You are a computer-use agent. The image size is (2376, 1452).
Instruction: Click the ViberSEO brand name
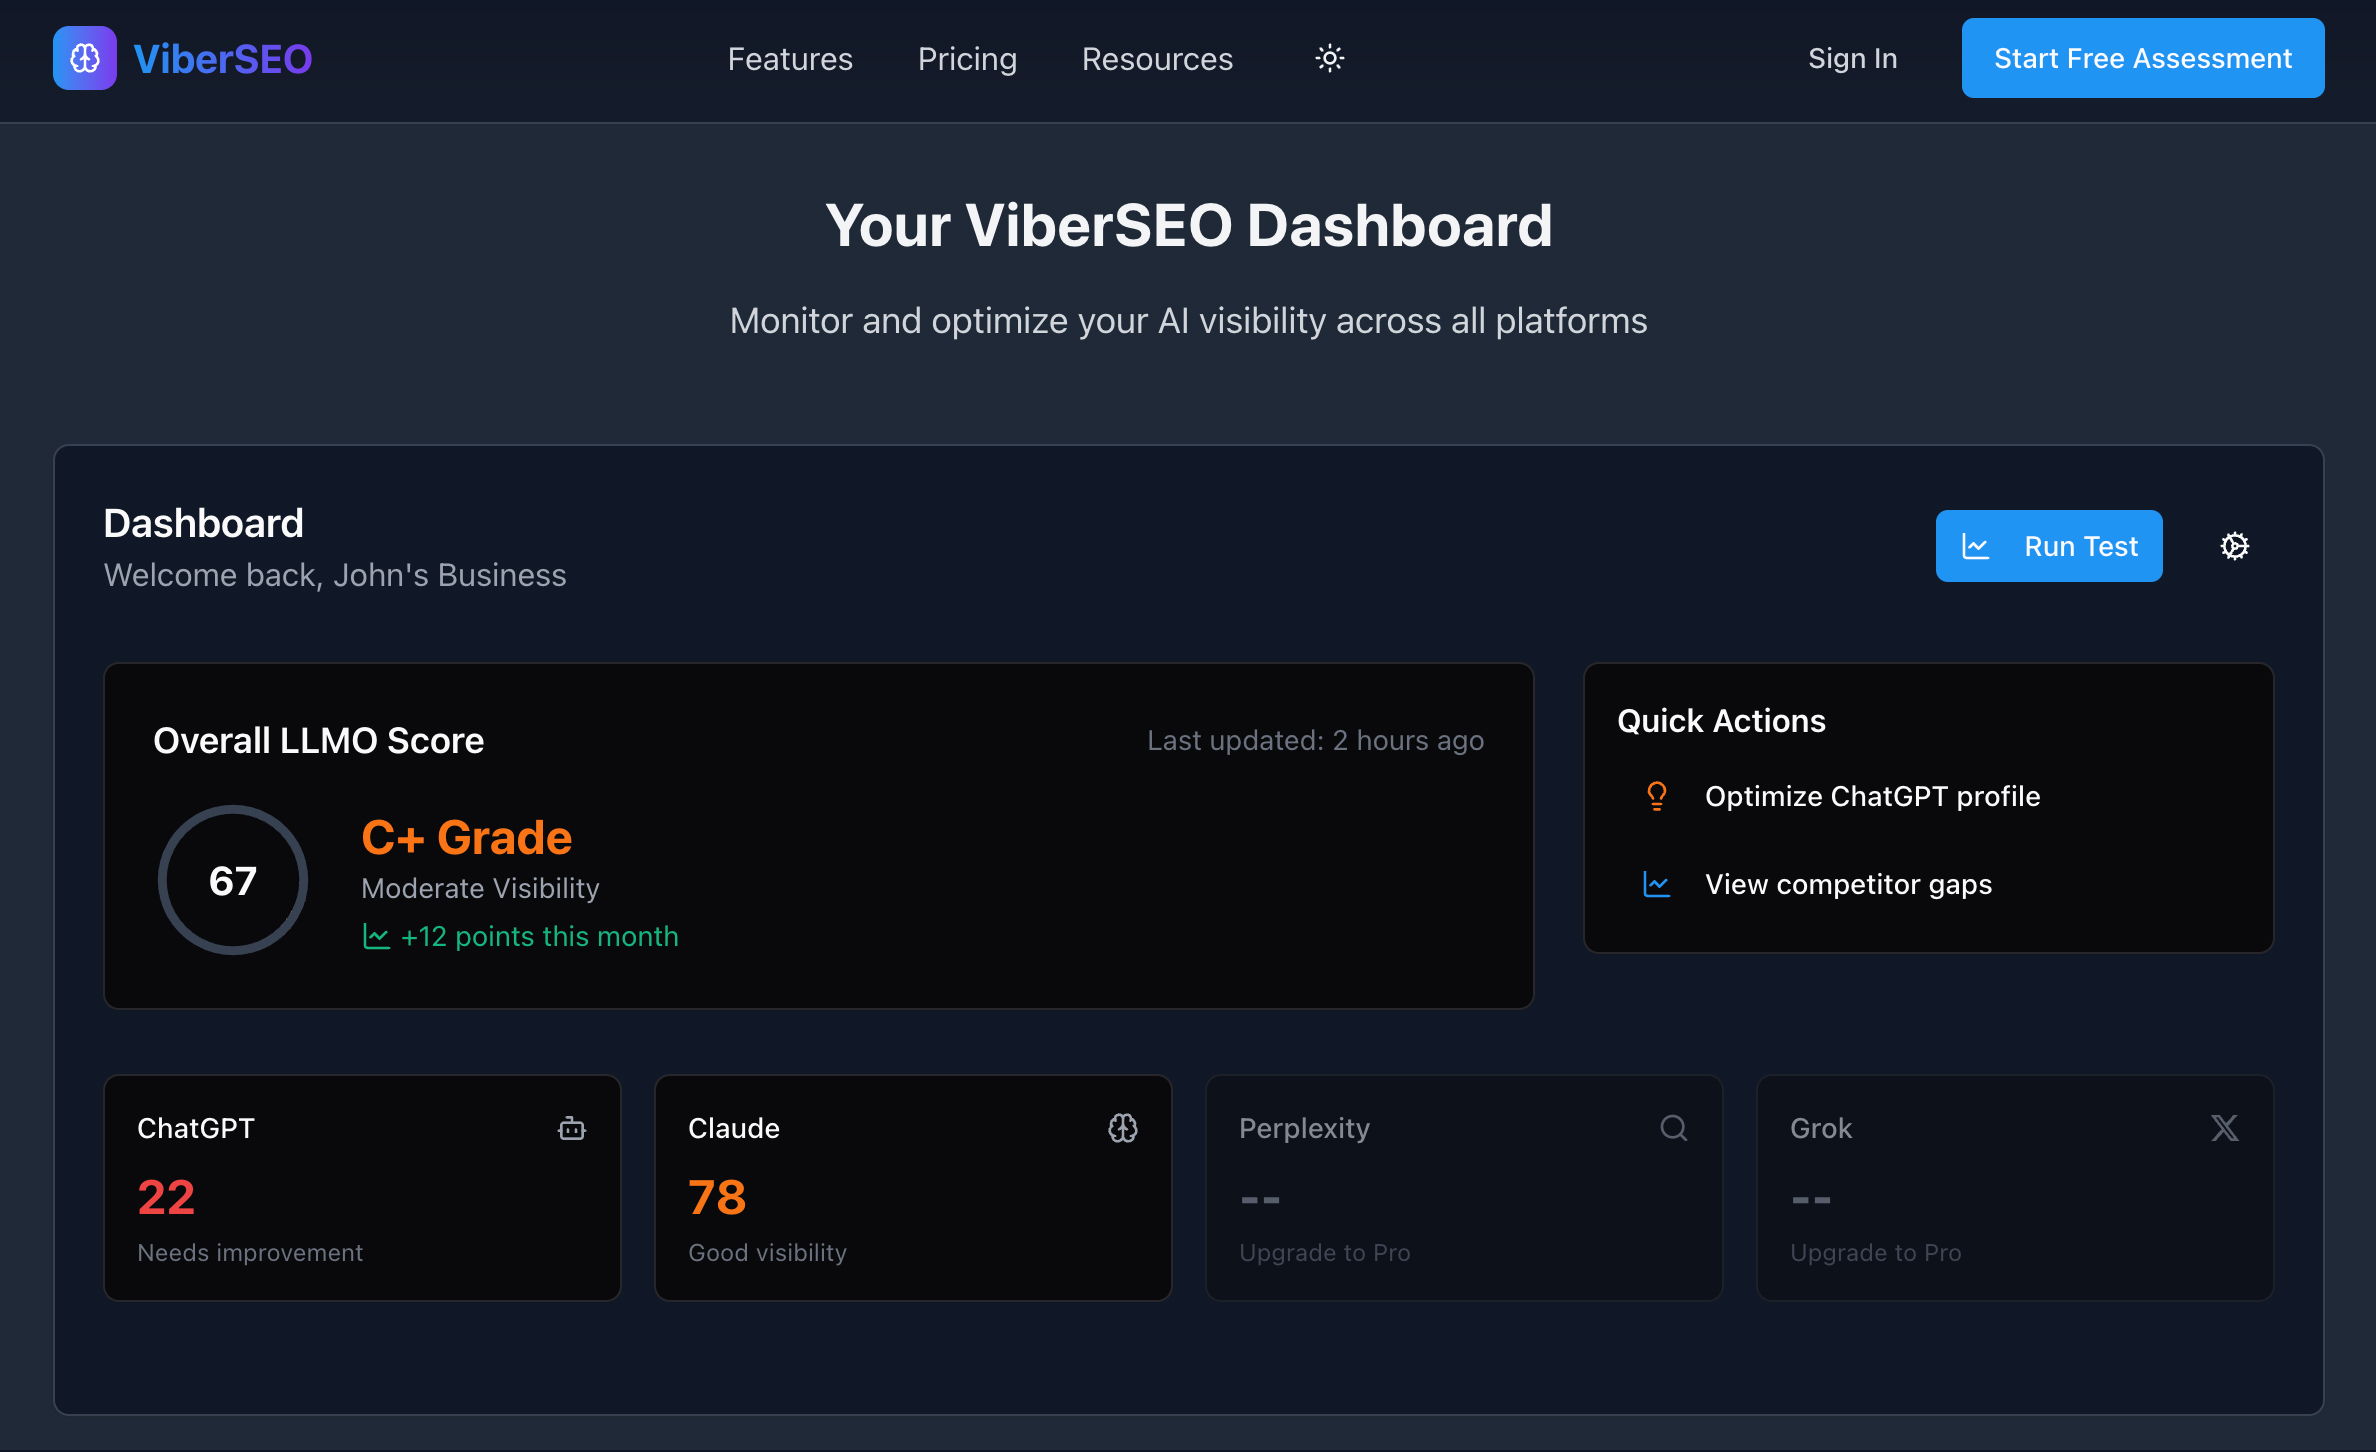(x=223, y=59)
